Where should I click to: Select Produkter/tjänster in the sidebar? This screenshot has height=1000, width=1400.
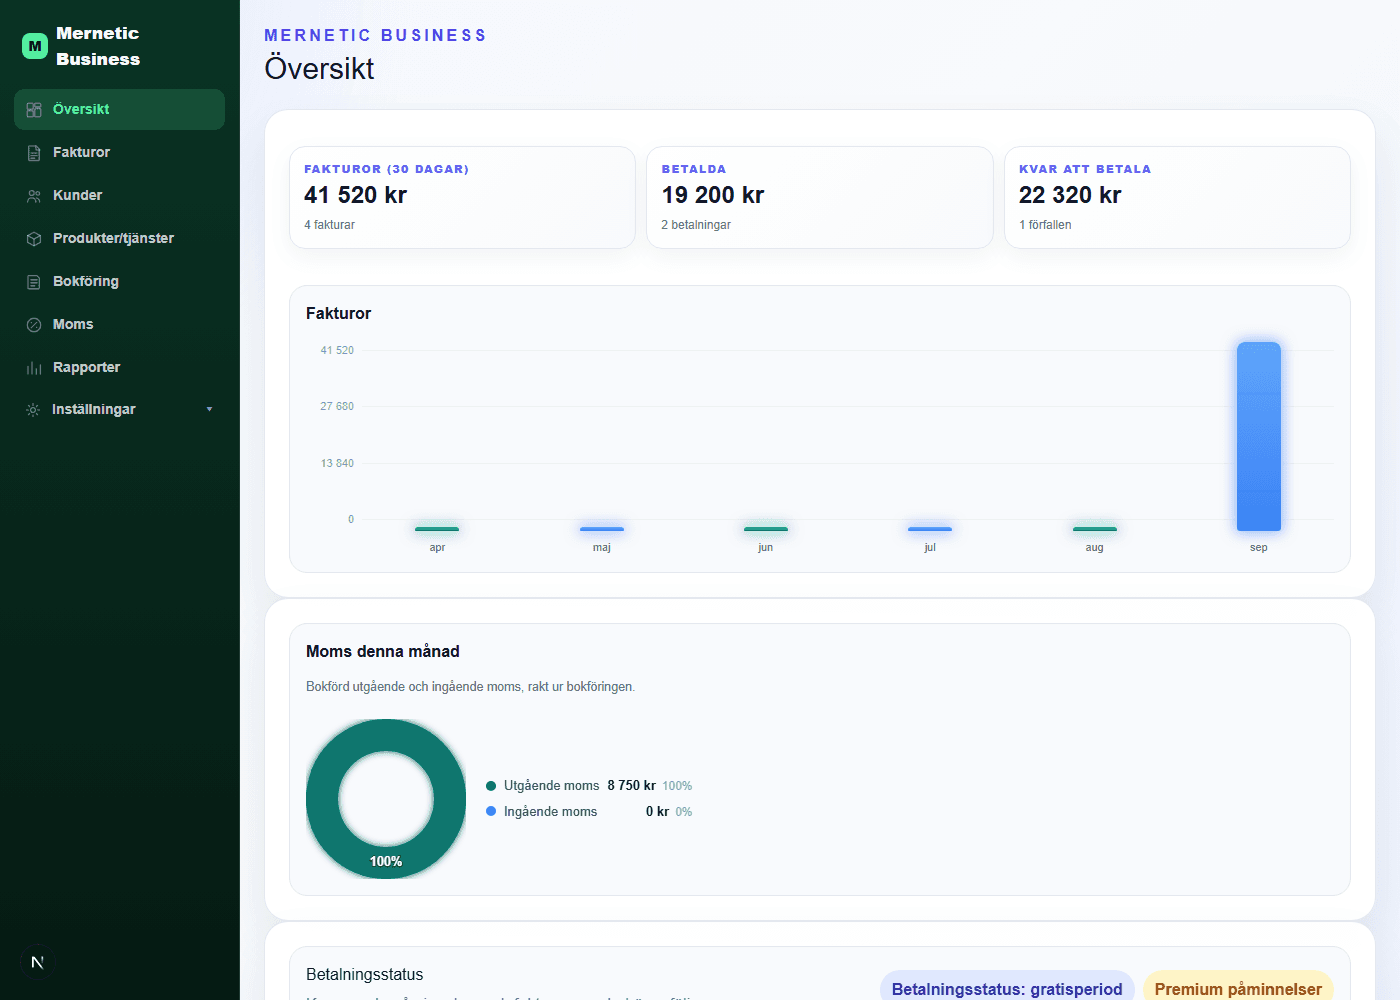[119, 238]
